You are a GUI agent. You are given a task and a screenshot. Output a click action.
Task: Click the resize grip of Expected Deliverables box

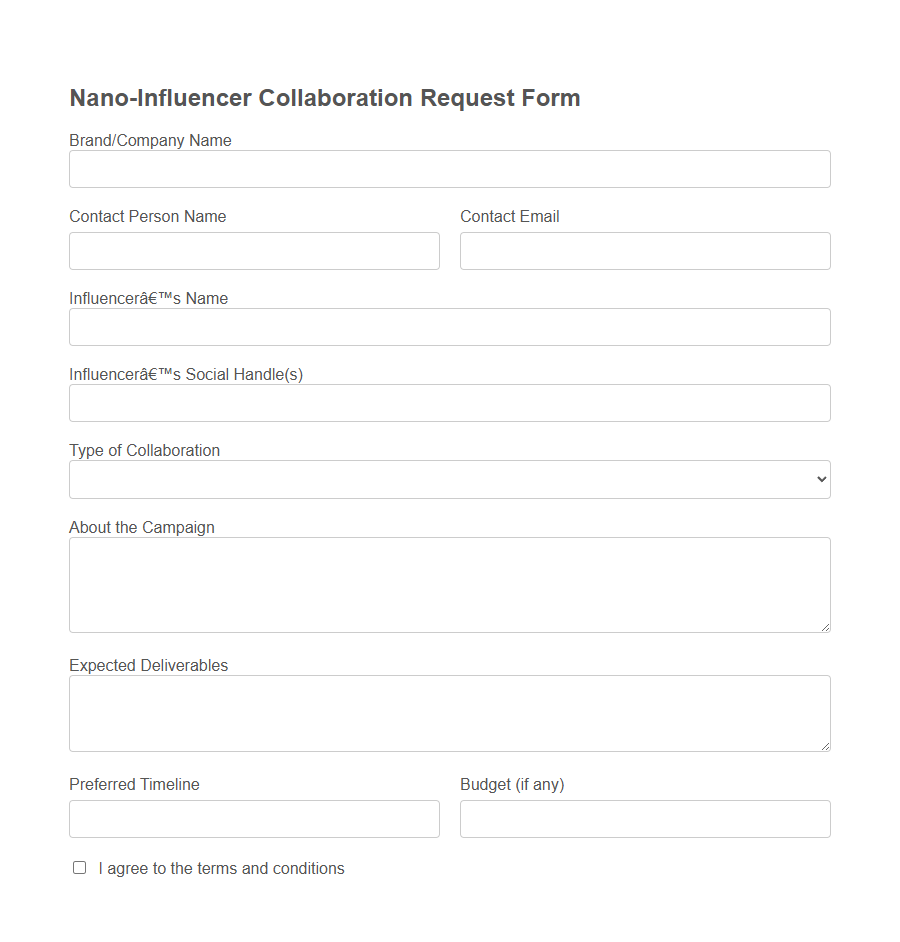826,746
